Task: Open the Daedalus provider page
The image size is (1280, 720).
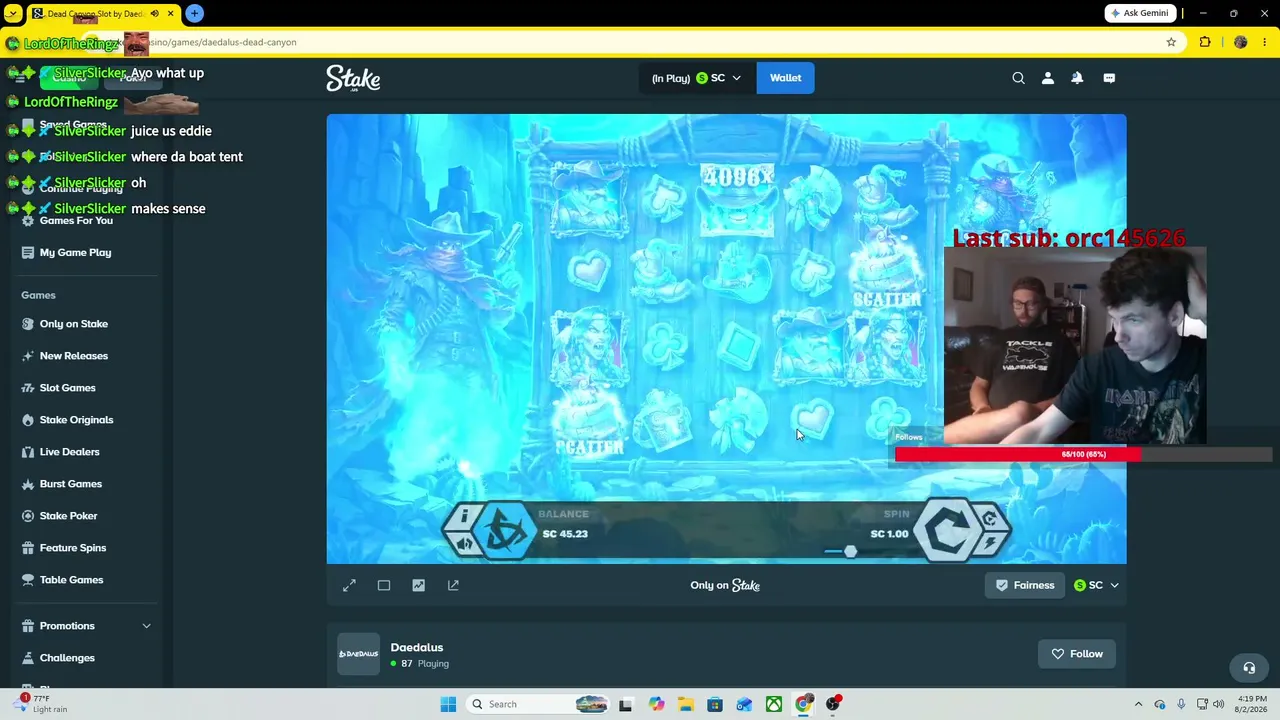Action: tap(416, 647)
